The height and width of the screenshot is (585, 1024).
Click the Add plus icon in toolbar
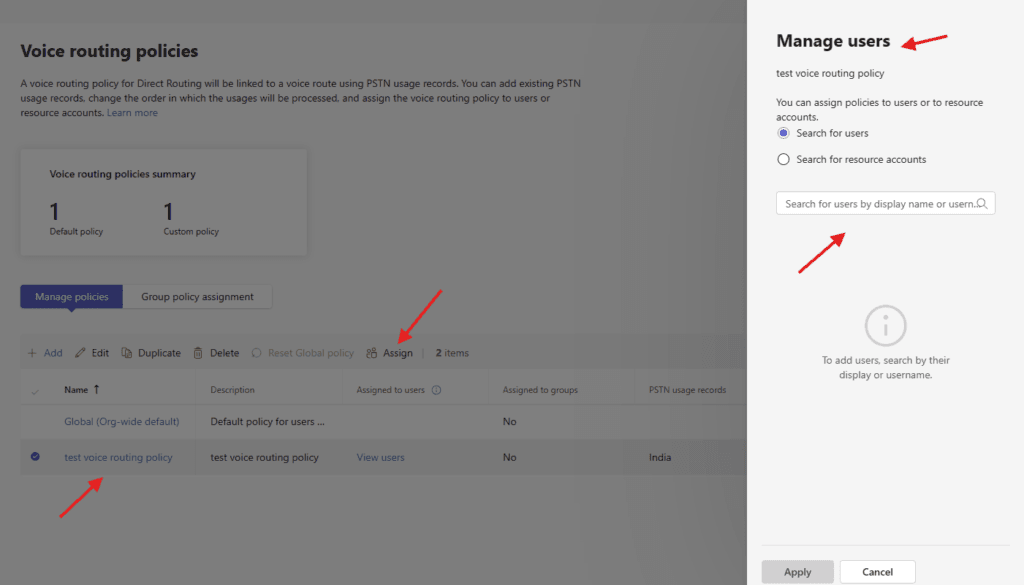coord(32,353)
